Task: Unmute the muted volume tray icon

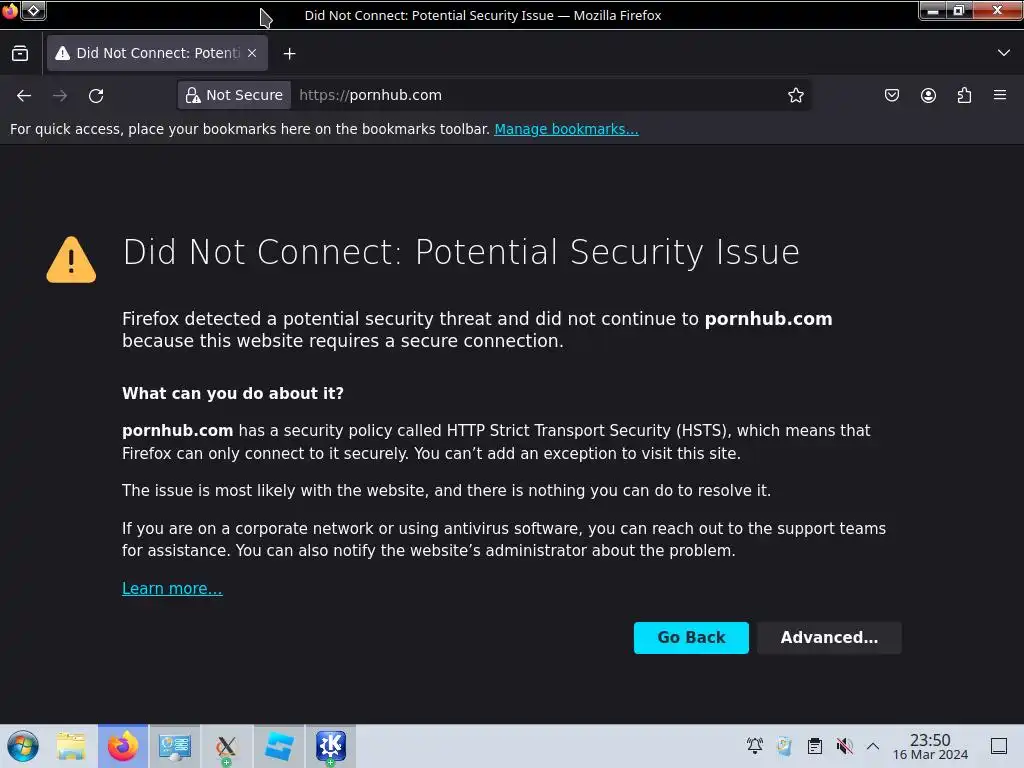Action: coord(844,746)
